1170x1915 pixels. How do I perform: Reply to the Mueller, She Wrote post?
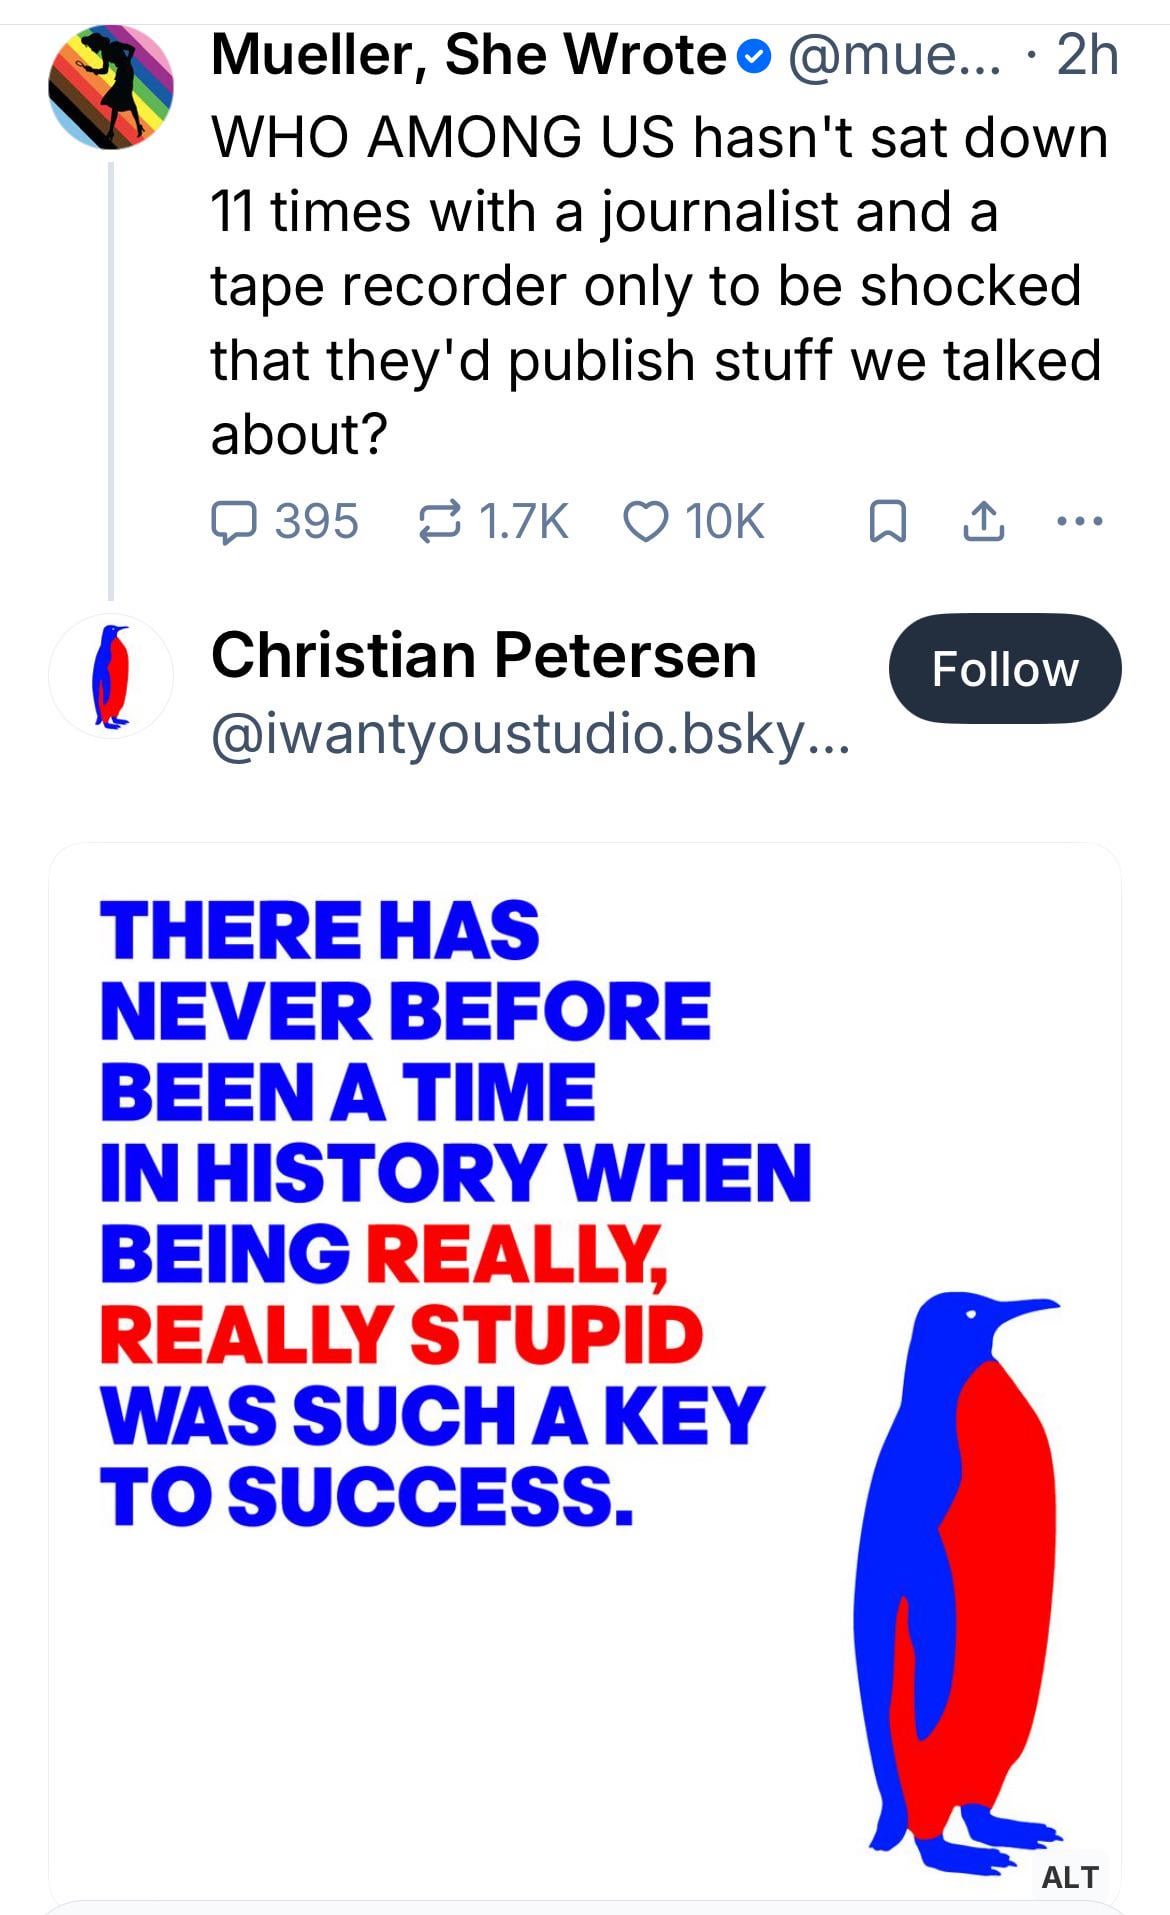coord(235,521)
